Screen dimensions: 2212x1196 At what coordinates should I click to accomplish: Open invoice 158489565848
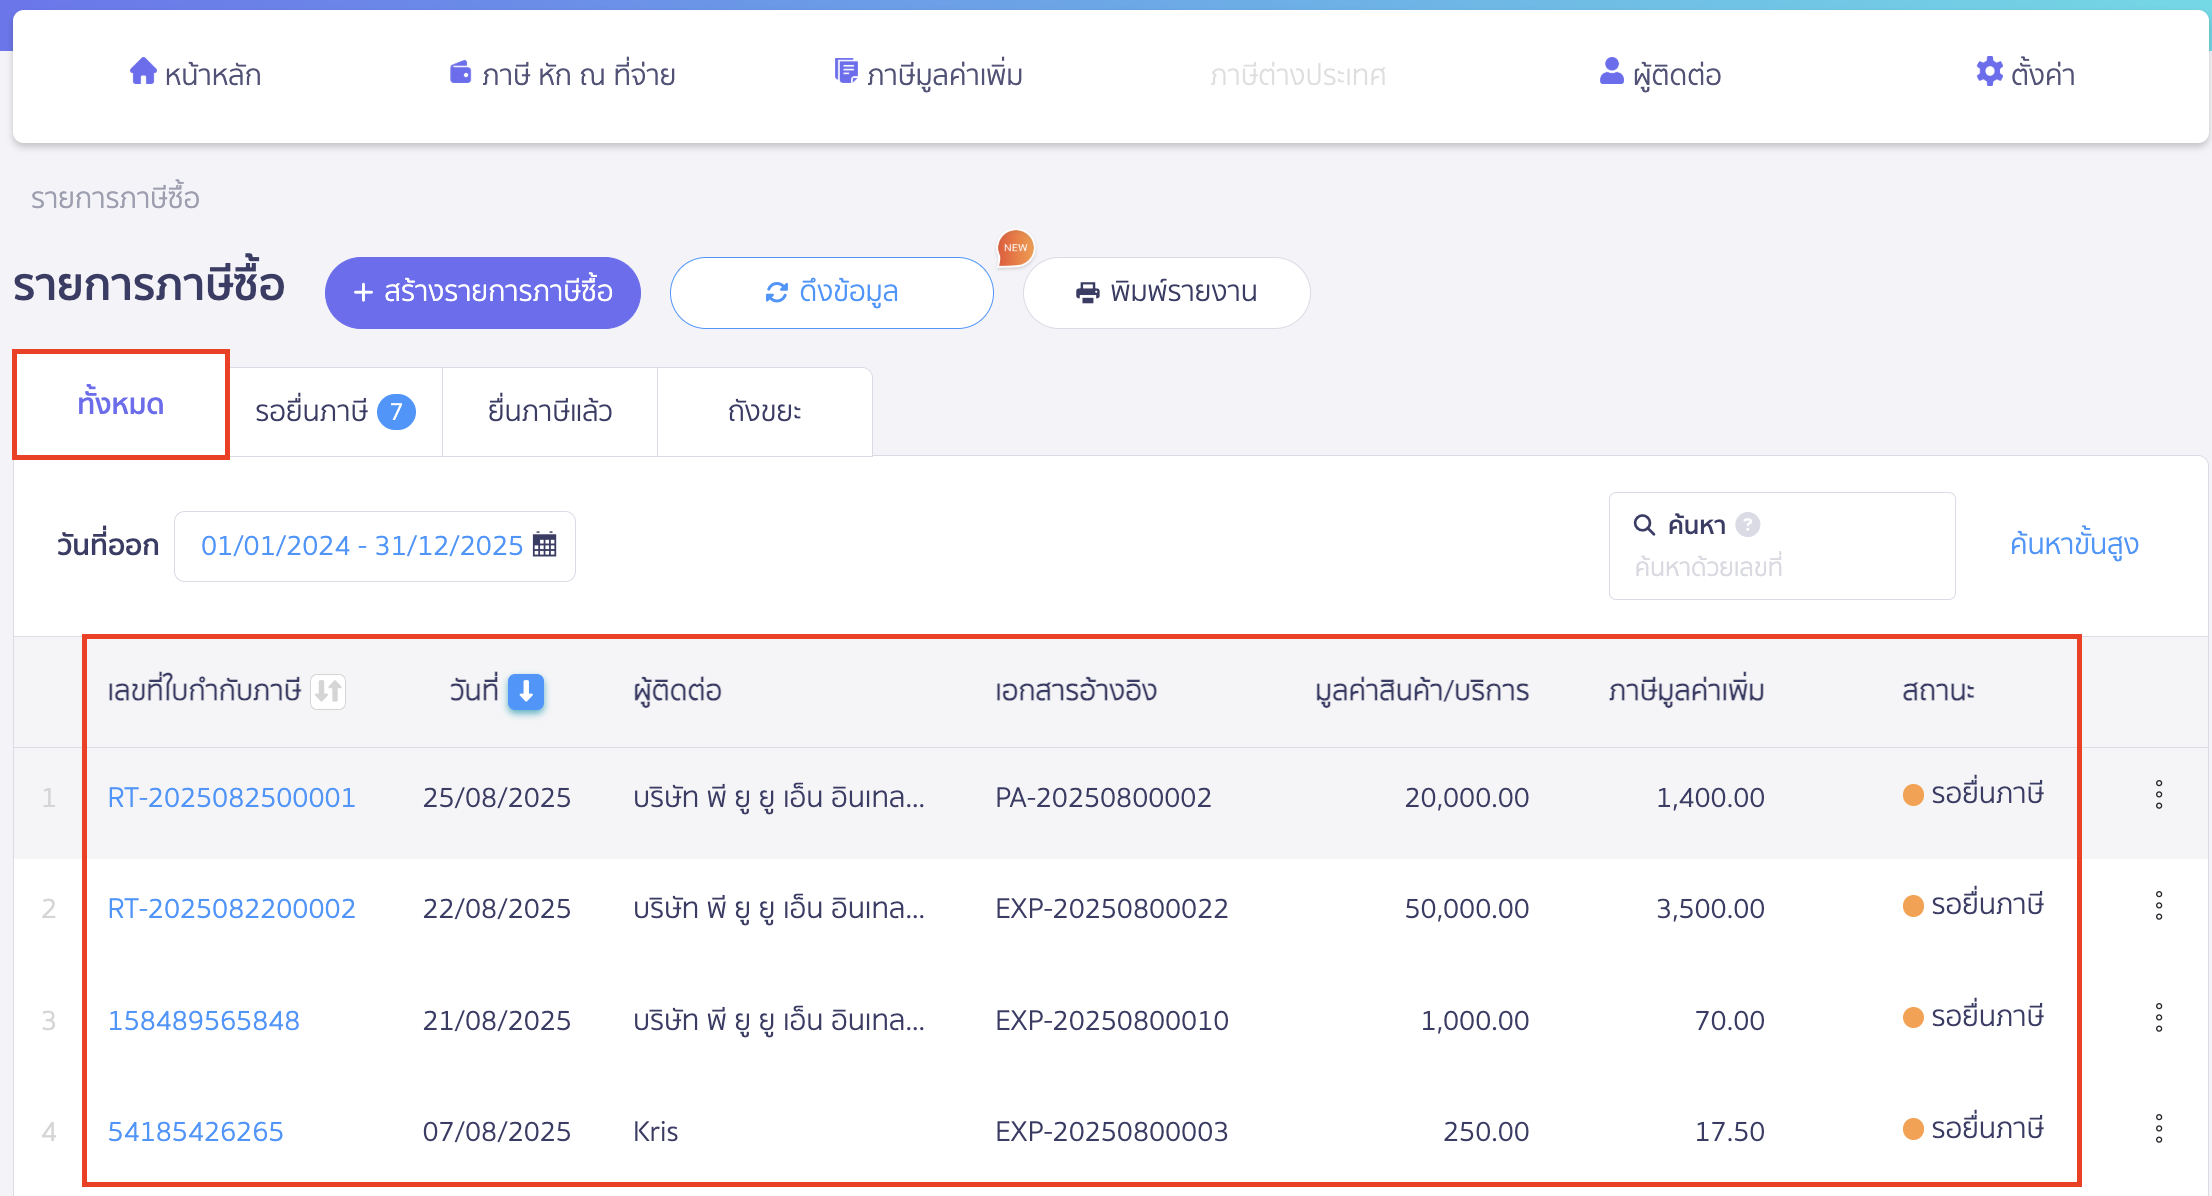[203, 1020]
